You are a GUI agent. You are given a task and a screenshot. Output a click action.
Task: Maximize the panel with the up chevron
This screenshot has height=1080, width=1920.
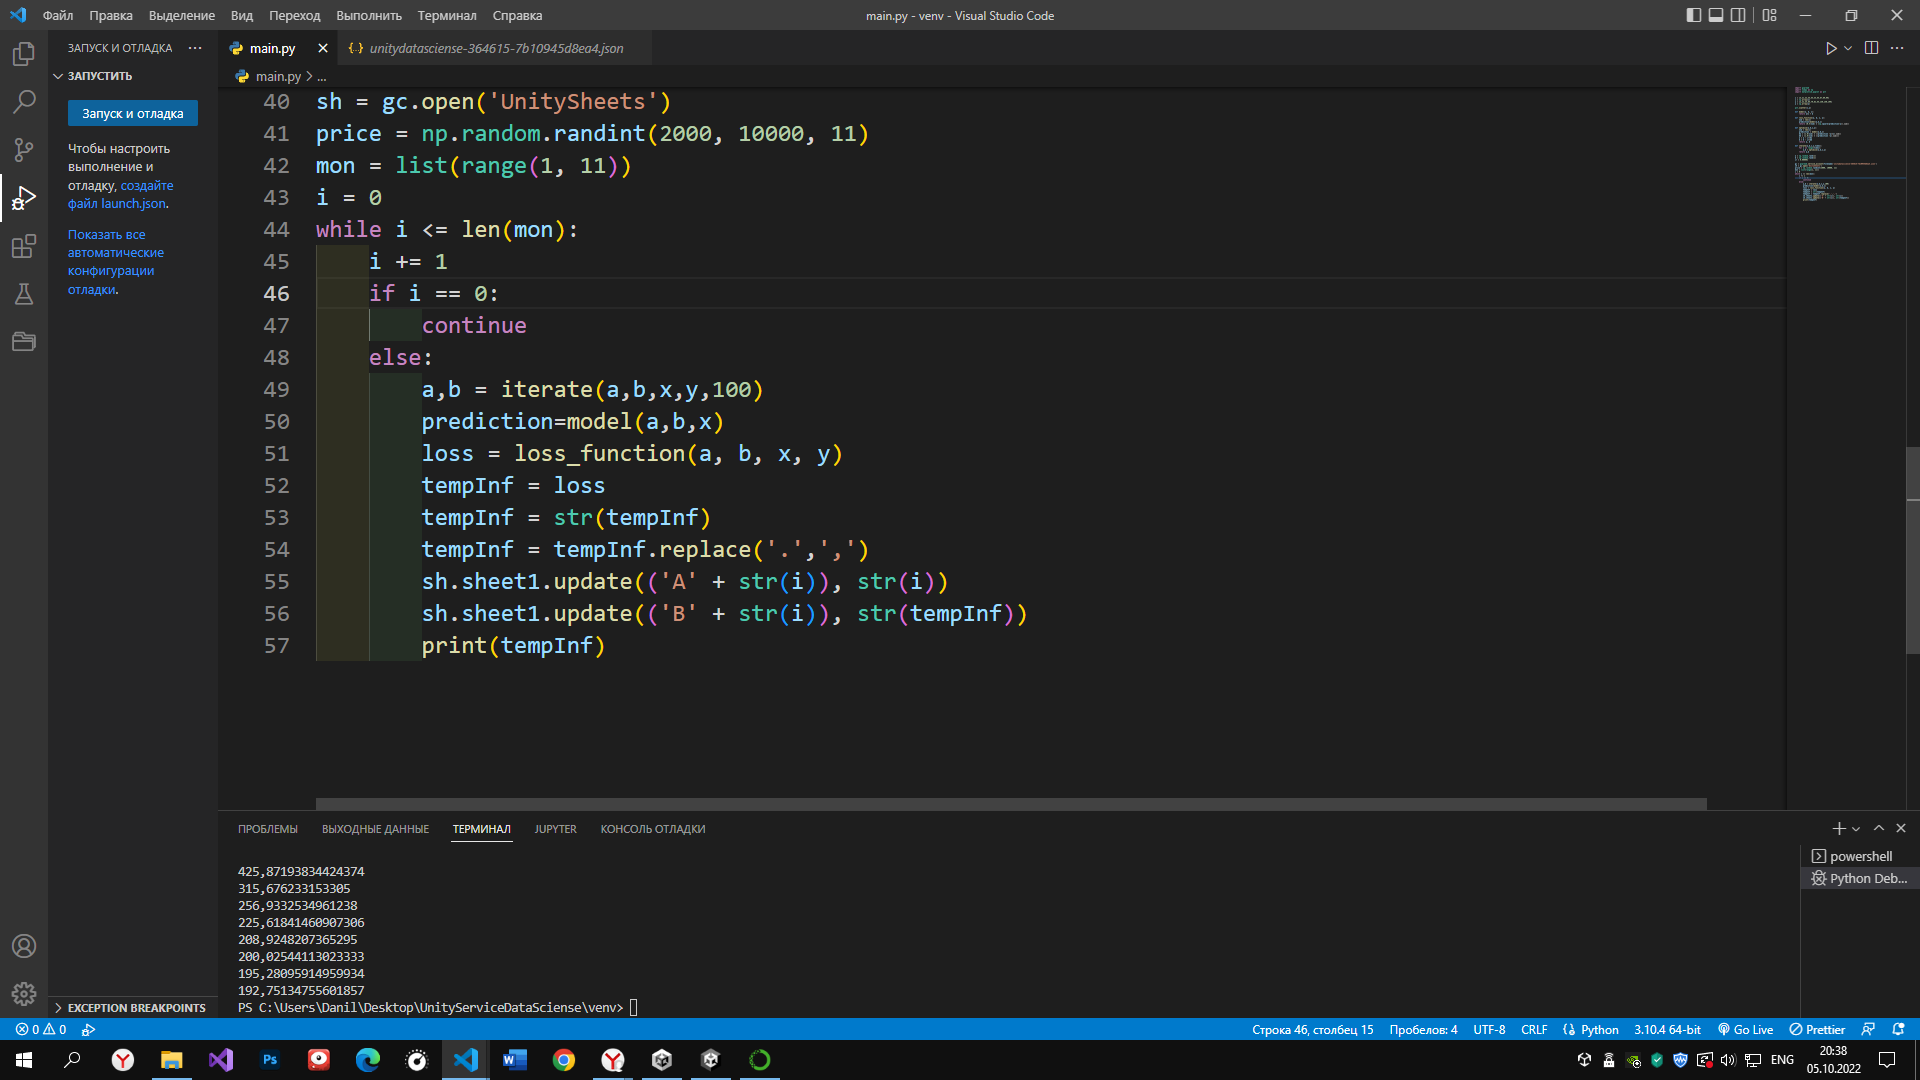[x=1879, y=828]
